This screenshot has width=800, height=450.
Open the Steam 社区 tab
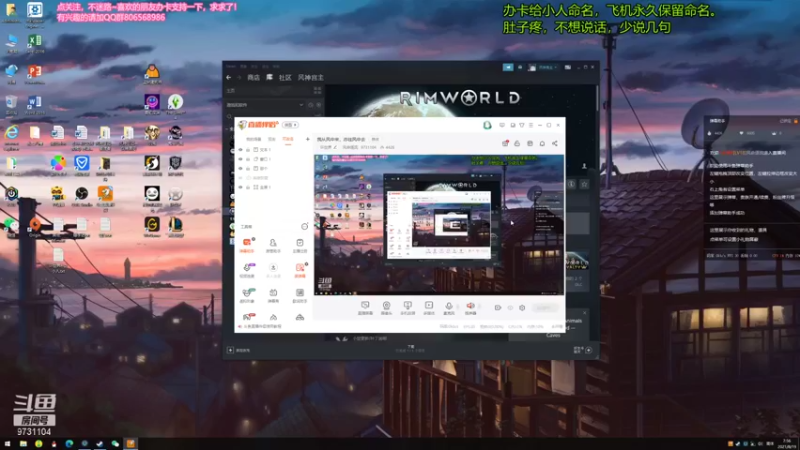click(x=285, y=78)
